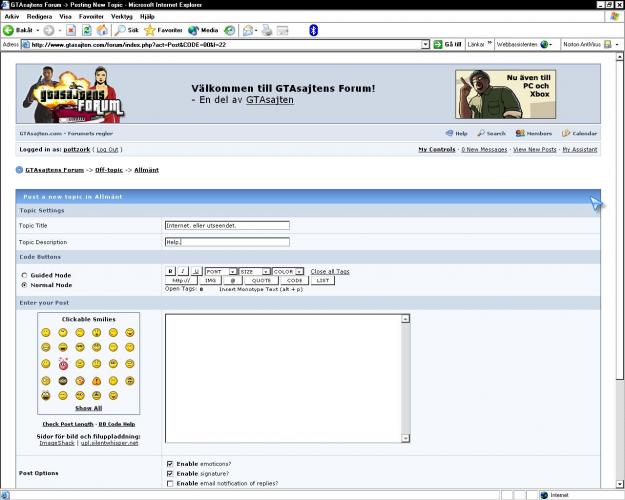The height and width of the screenshot is (500, 625).
Task: Open the Verktyg menu
Action: pyautogui.click(x=121, y=17)
